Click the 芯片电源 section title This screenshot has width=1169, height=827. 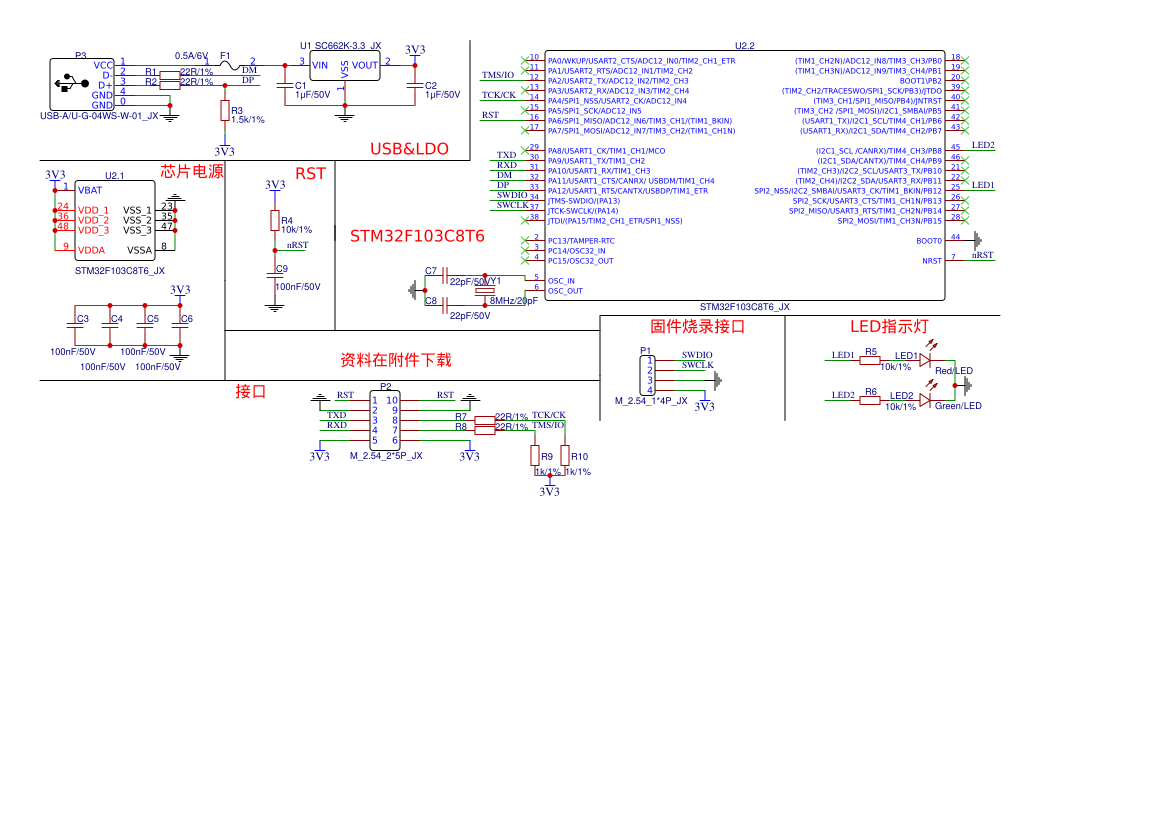pos(192,172)
